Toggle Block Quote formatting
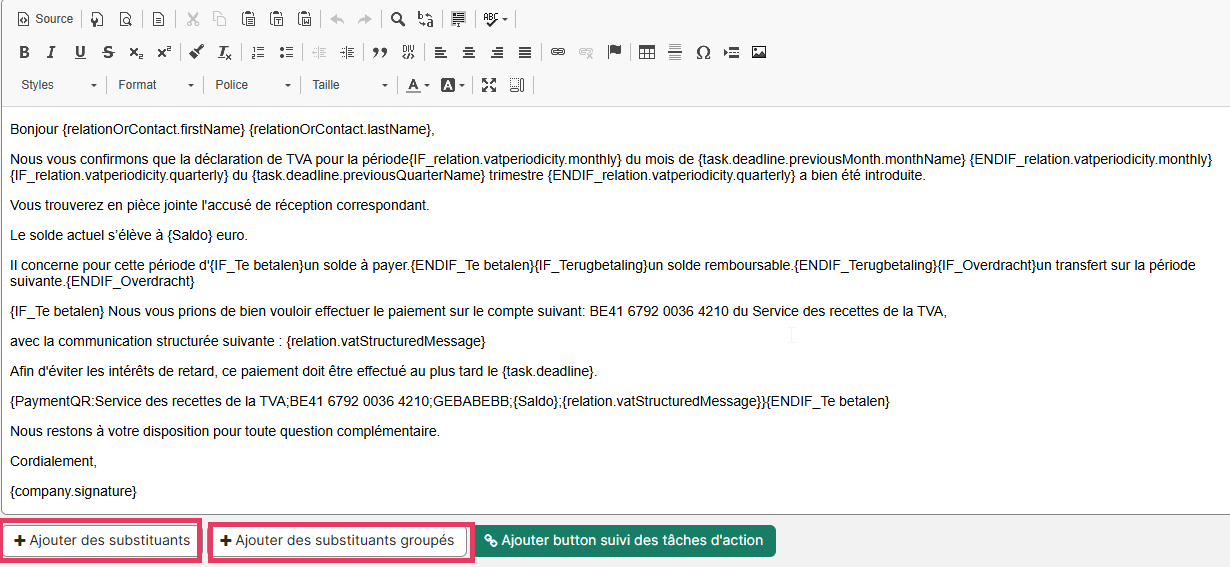 click(x=380, y=52)
